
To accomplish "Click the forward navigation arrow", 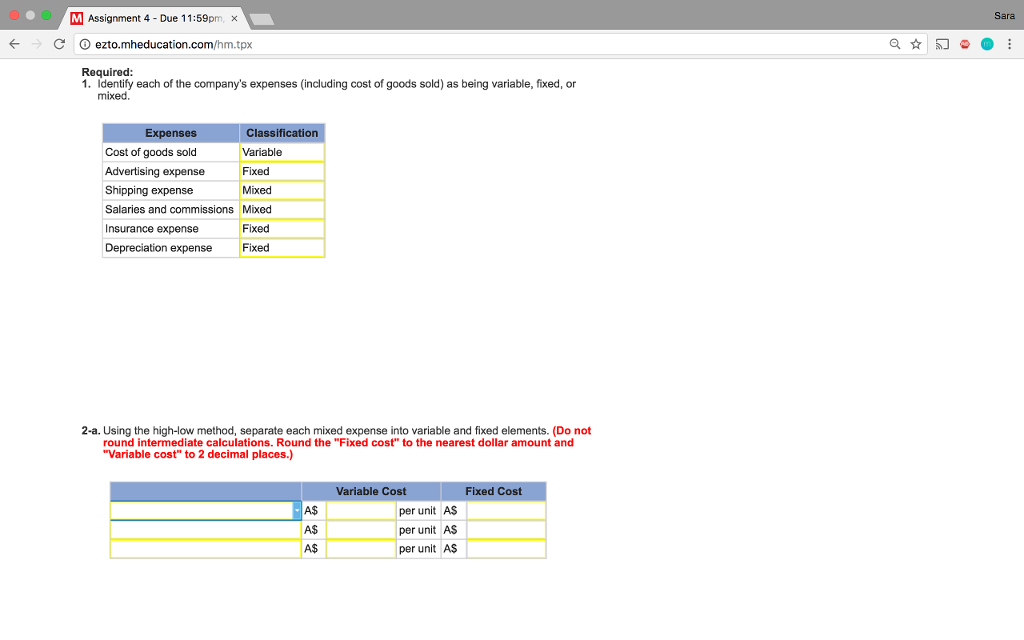I will [37, 44].
